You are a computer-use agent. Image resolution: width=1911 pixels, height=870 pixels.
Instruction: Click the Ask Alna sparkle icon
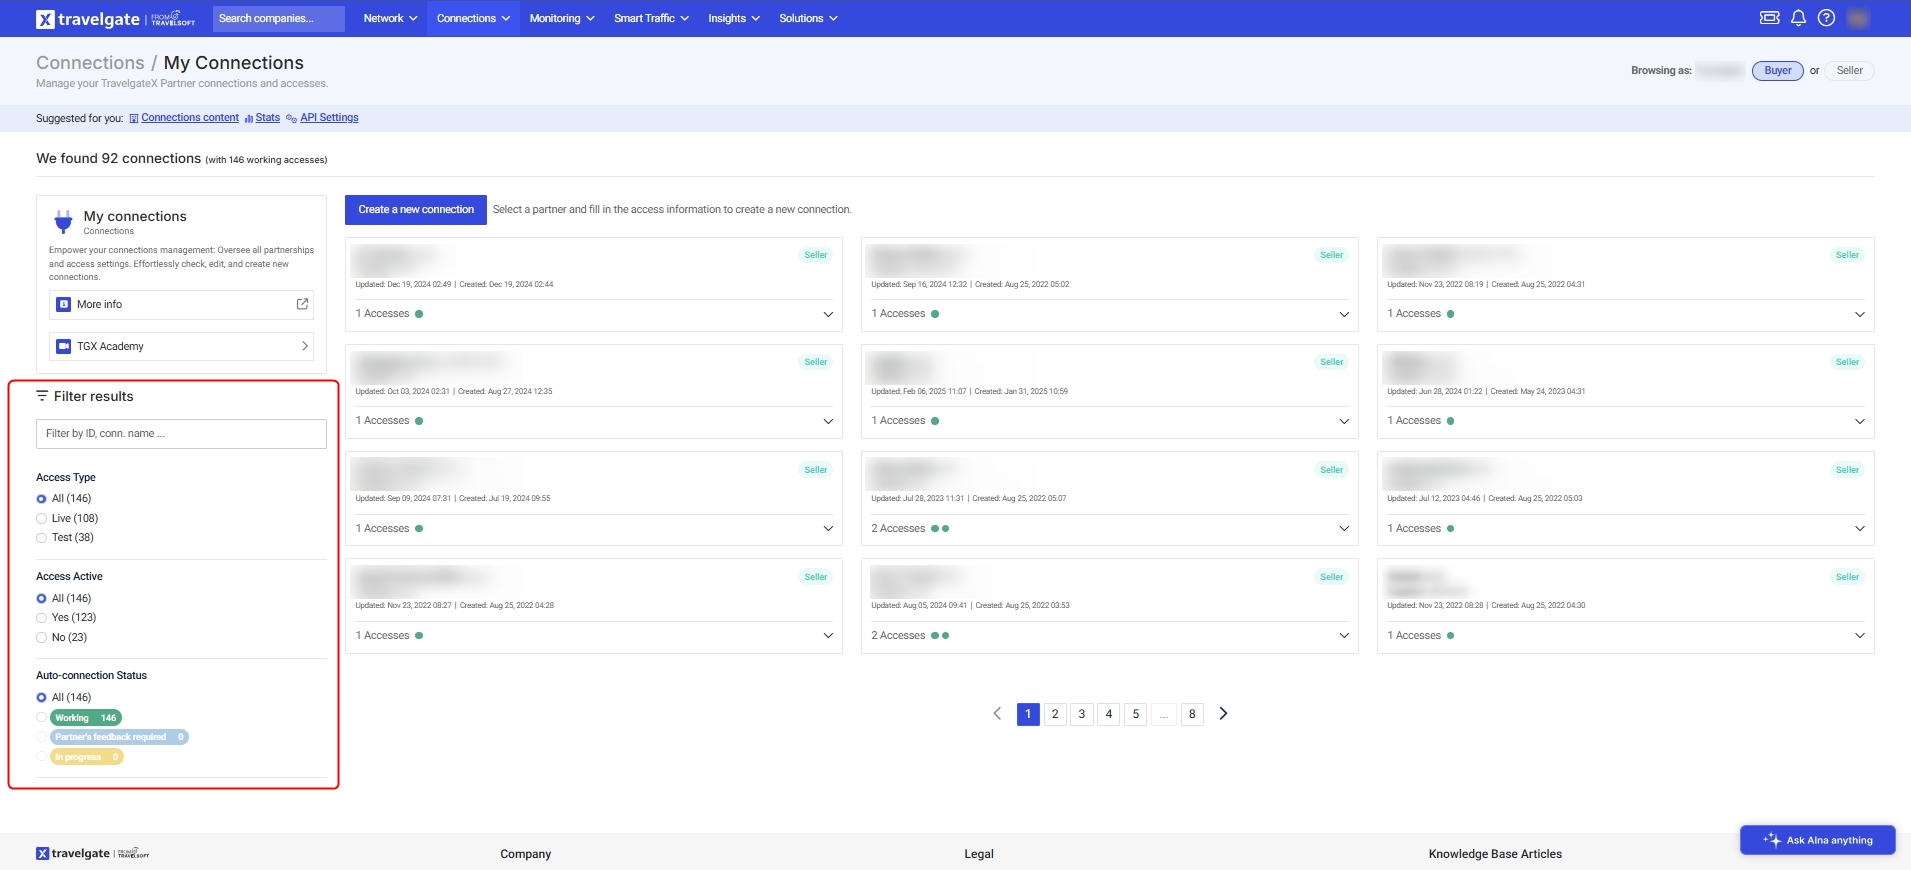click(x=1771, y=840)
